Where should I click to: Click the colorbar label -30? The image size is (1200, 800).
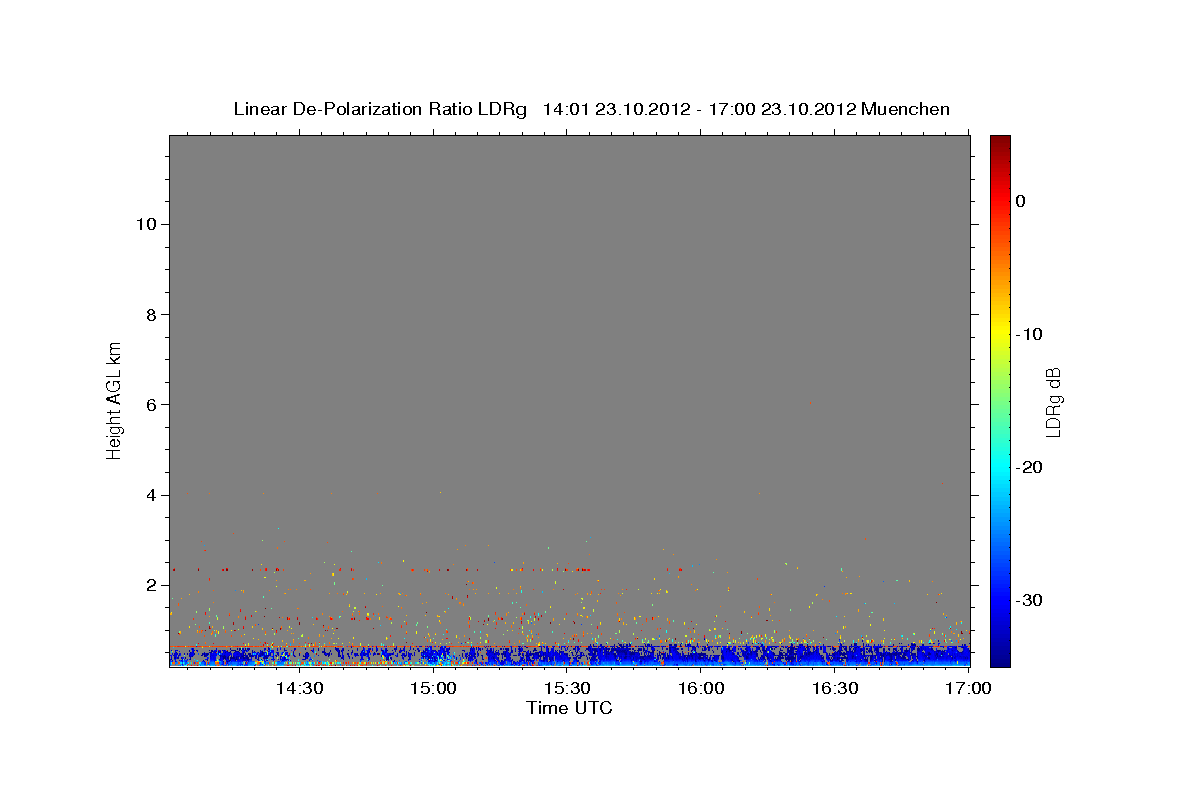tap(1030, 600)
